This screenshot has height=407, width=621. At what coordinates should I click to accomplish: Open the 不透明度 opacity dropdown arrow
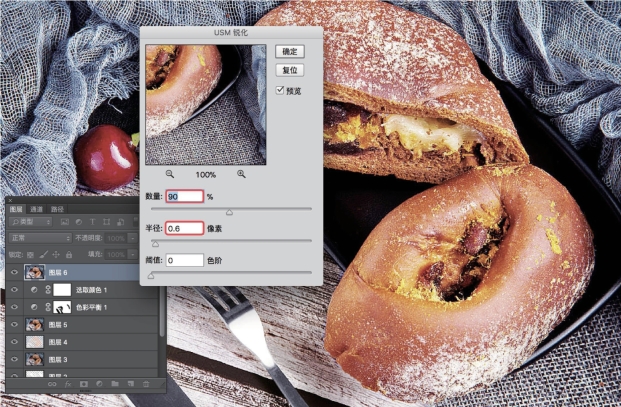click(x=133, y=238)
